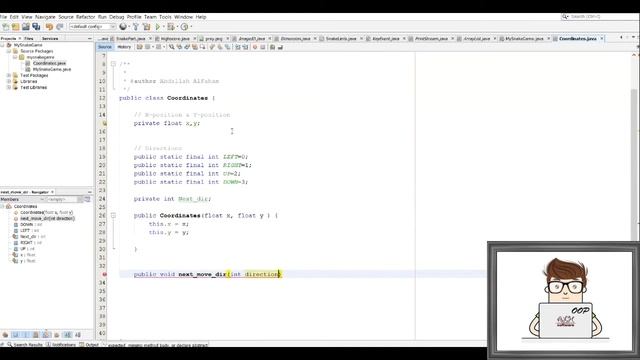Click the Stop Macro Recording icon
Image resolution: width=640 pixels, height=360 pixels.
262,47
